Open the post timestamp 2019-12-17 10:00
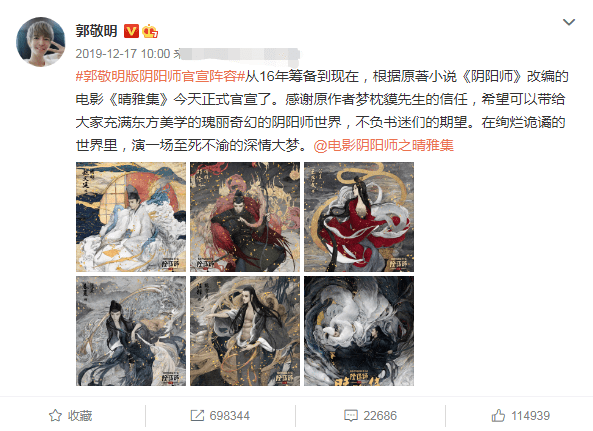 pos(123,54)
